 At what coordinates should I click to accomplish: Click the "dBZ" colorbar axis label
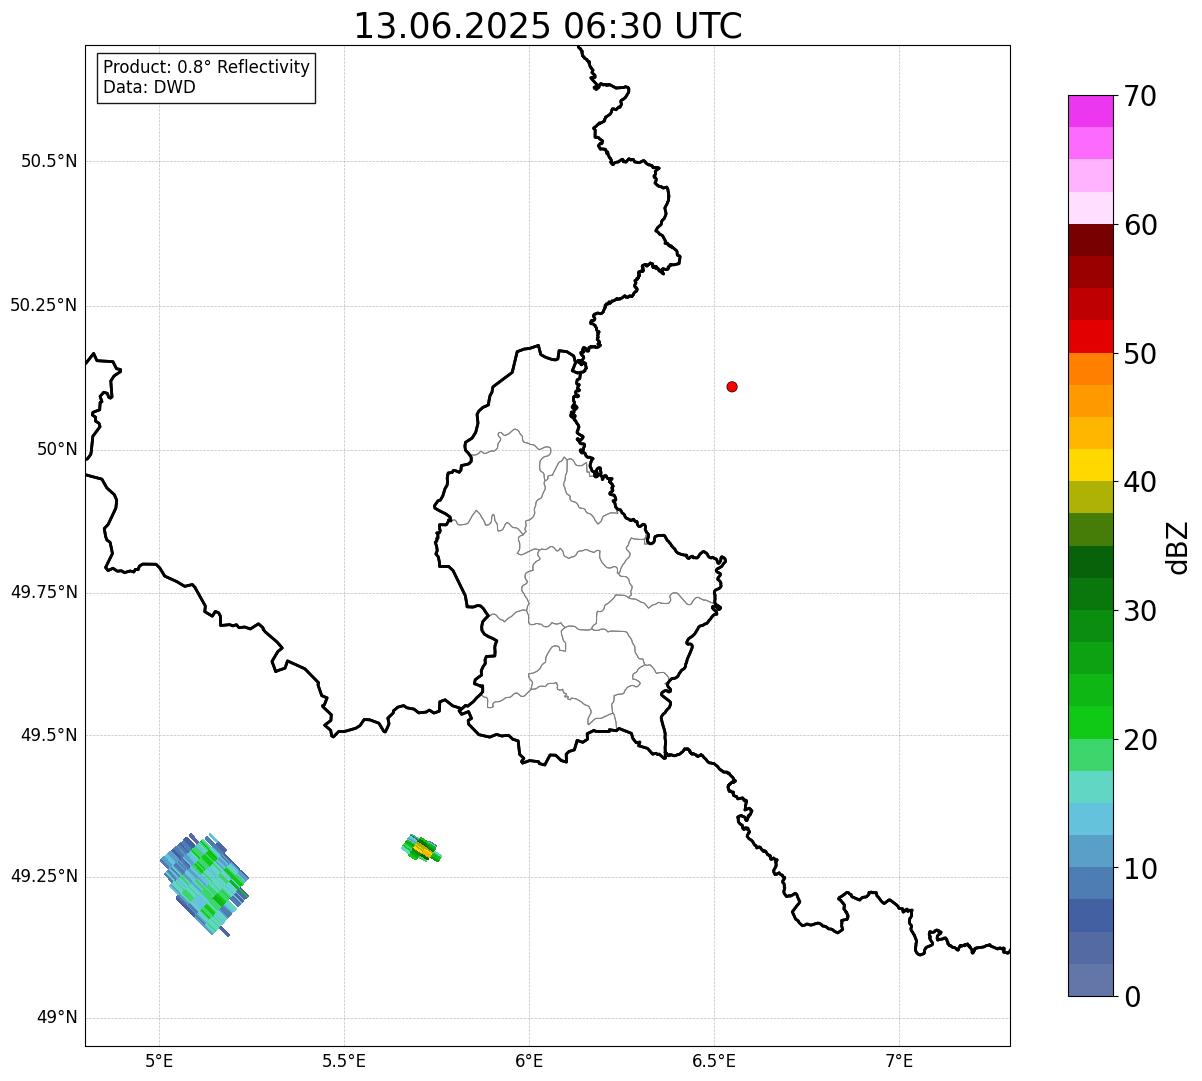(1178, 547)
